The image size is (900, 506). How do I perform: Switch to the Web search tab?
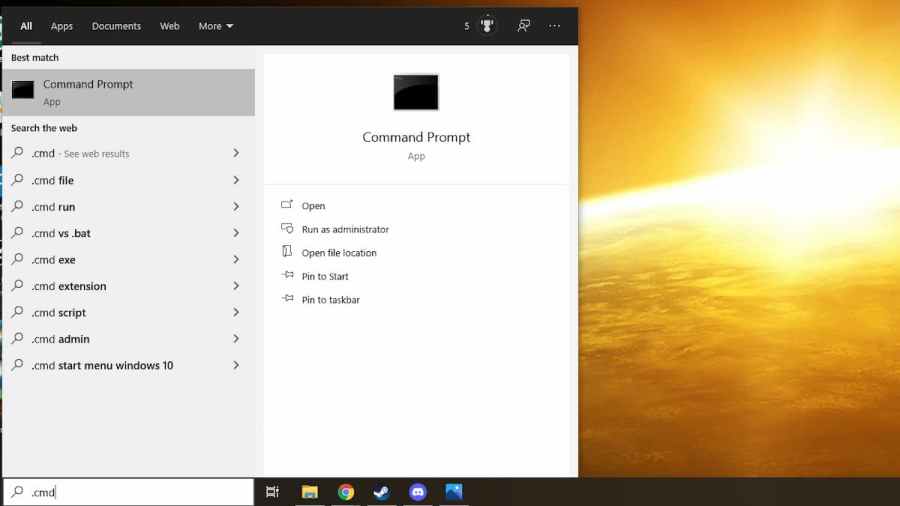(169, 26)
